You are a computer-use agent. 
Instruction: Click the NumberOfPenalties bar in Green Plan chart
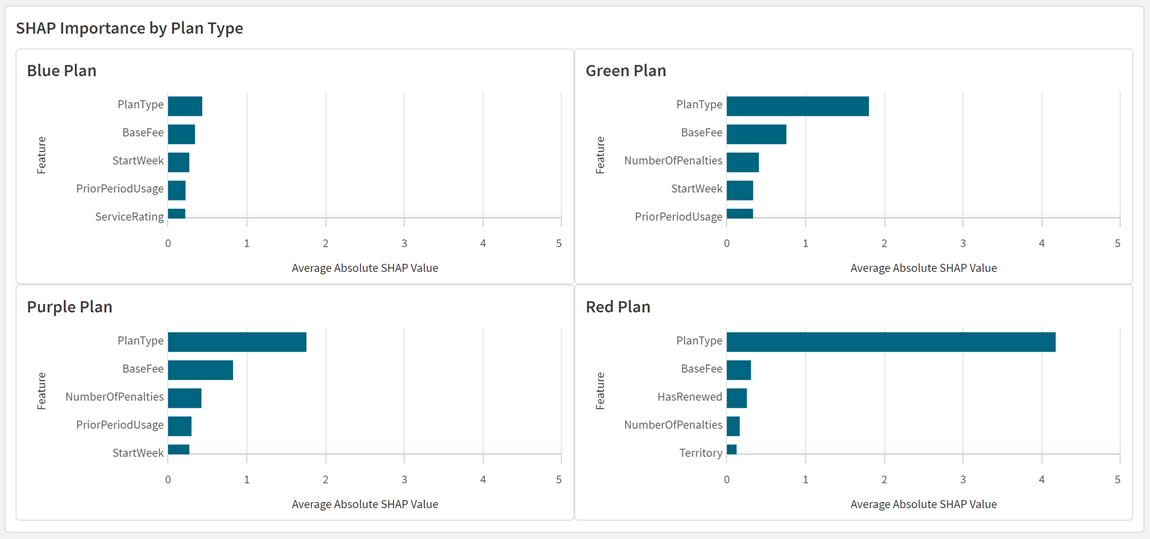pos(742,162)
